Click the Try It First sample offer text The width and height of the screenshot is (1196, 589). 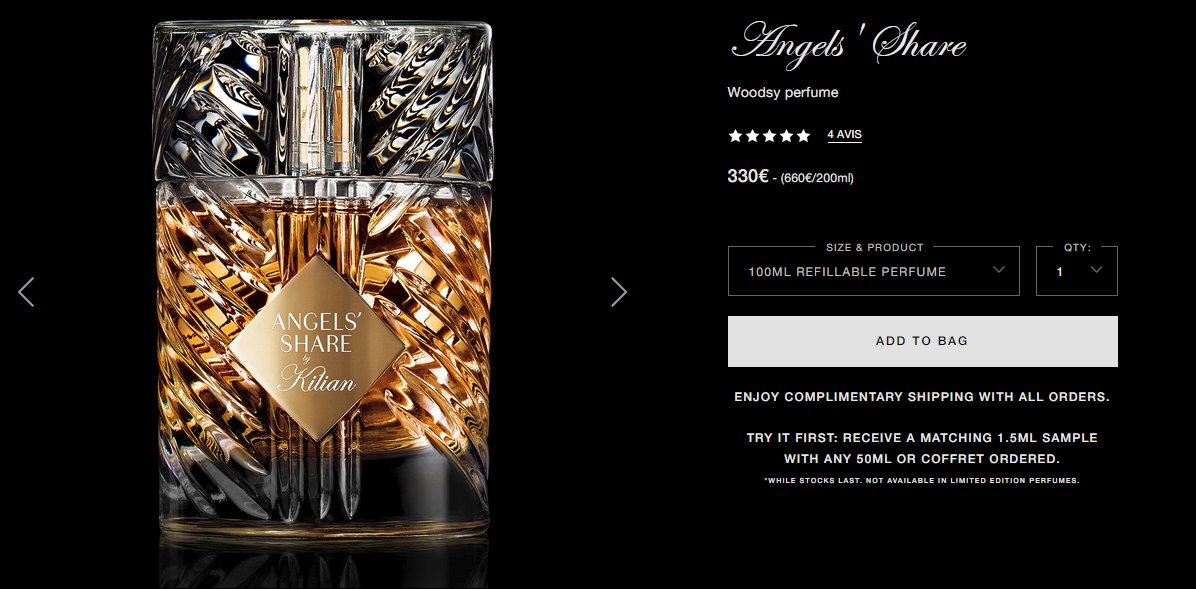(x=922, y=449)
